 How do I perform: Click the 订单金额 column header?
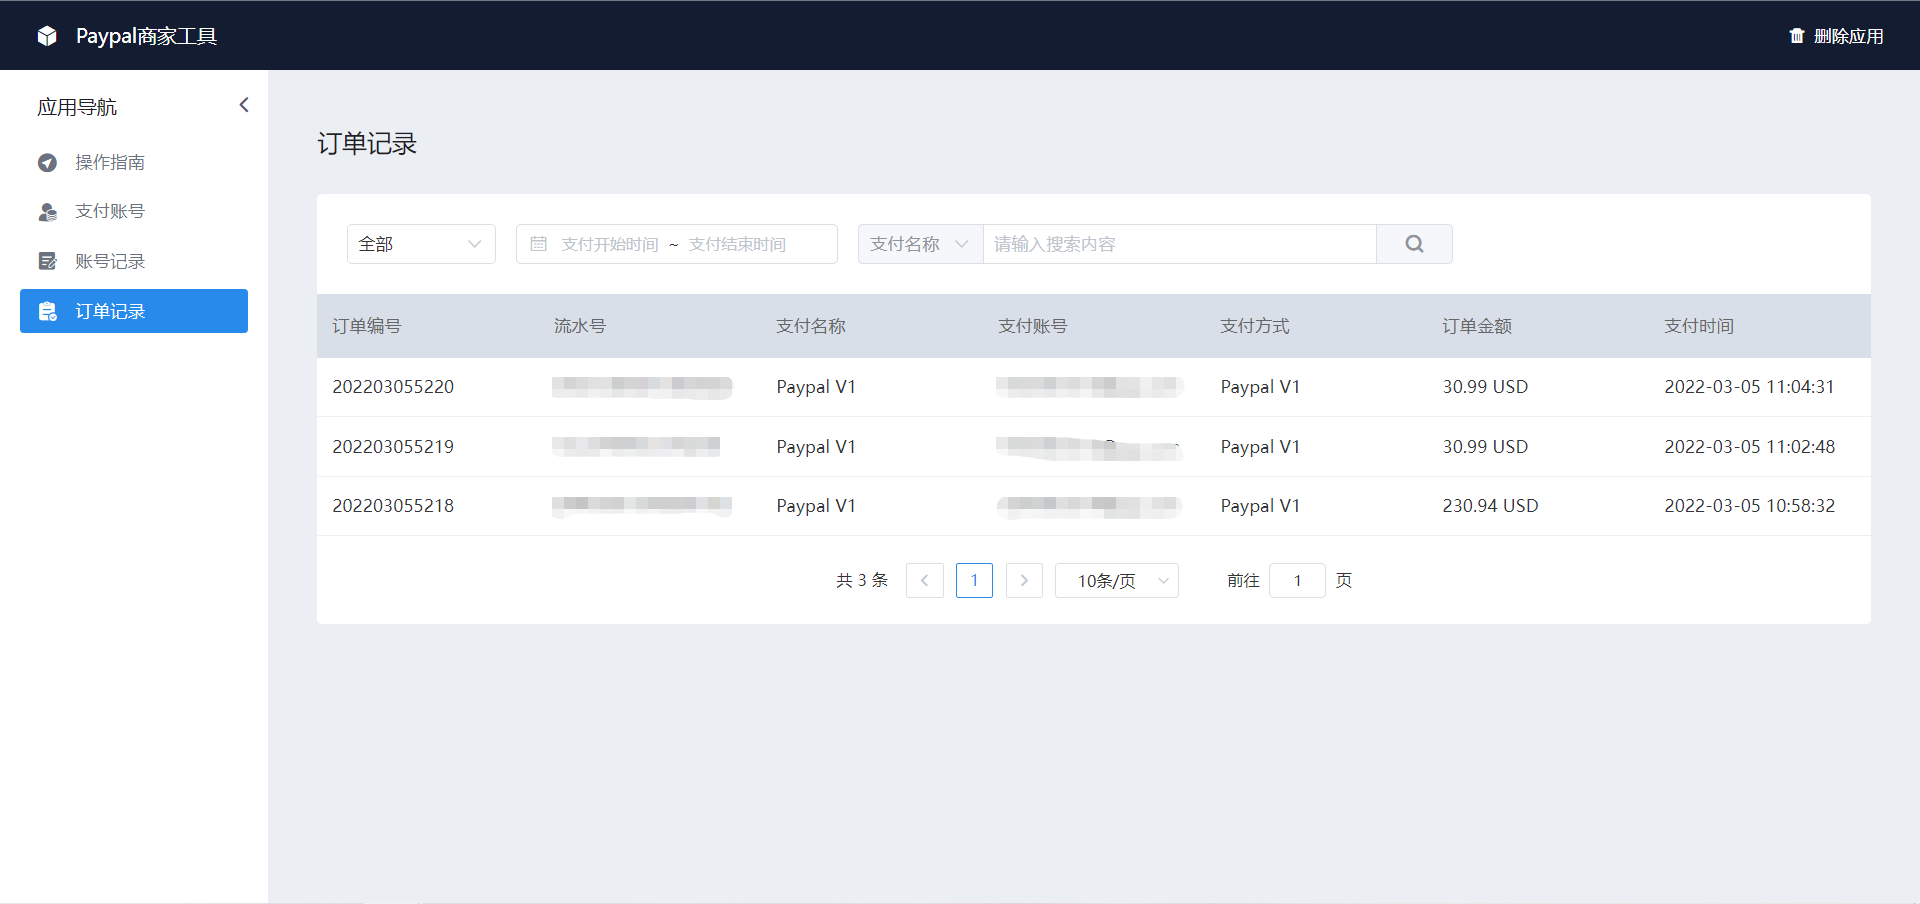pyautogui.click(x=1477, y=326)
